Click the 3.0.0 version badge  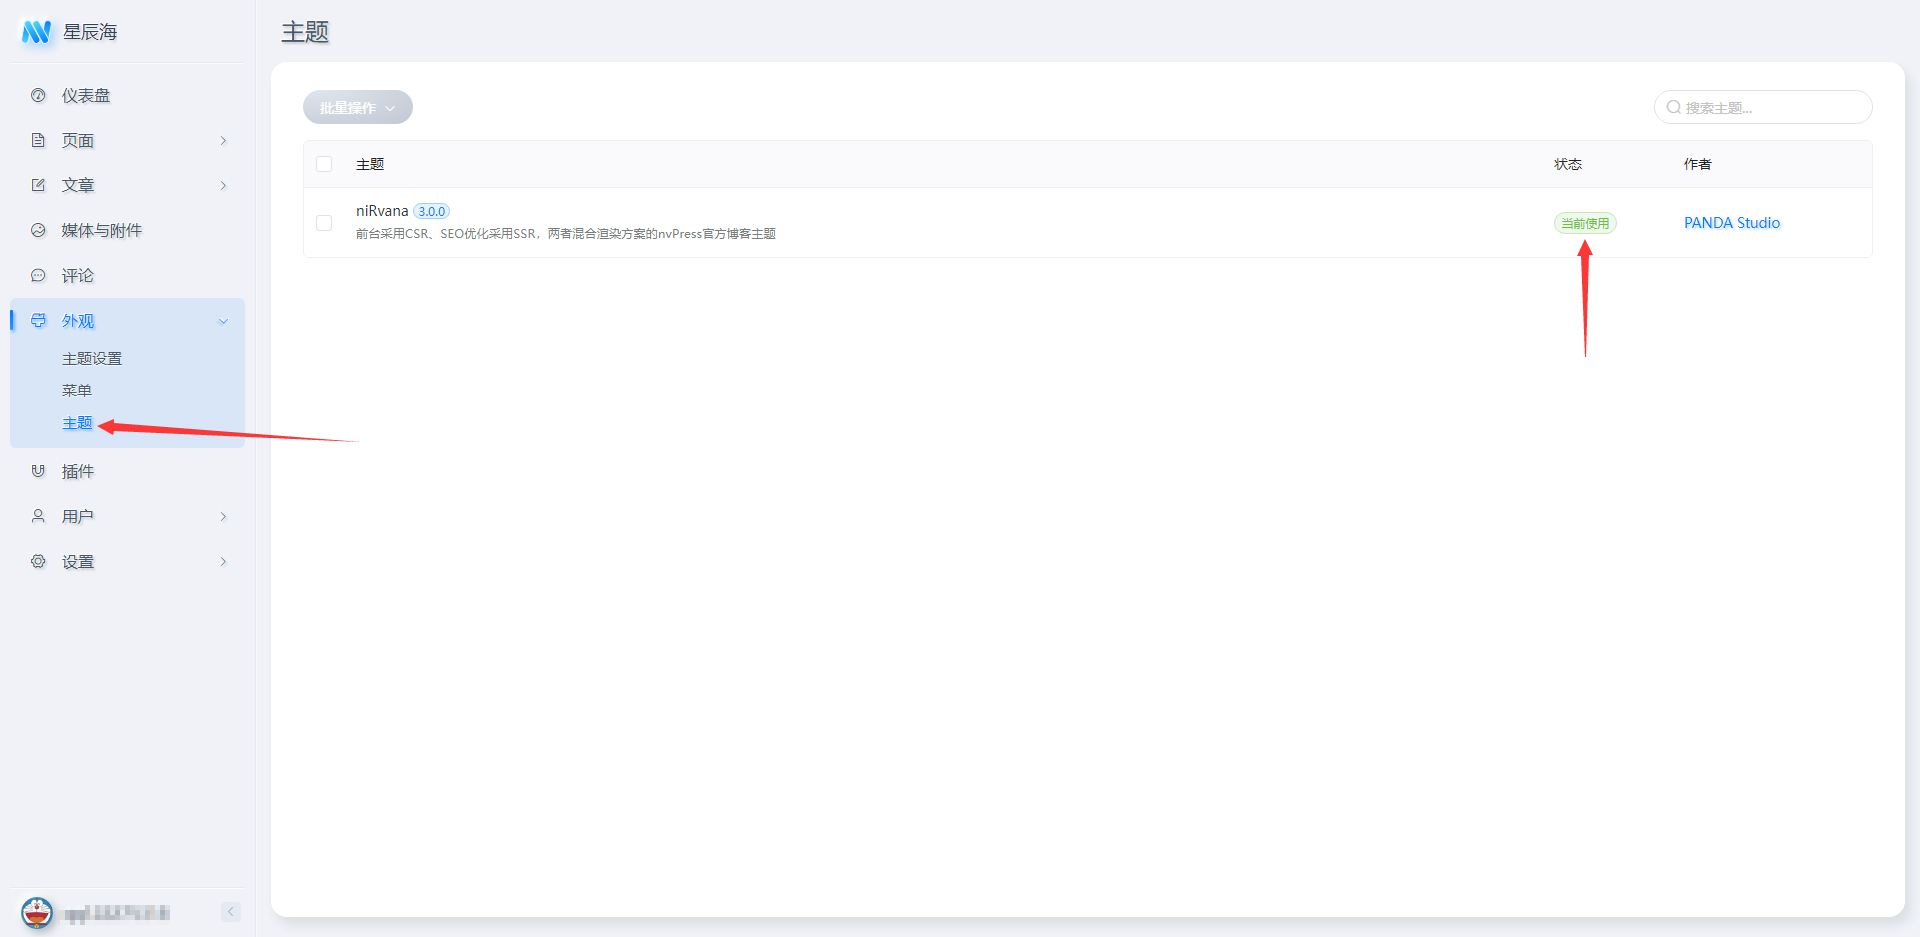tap(432, 211)
